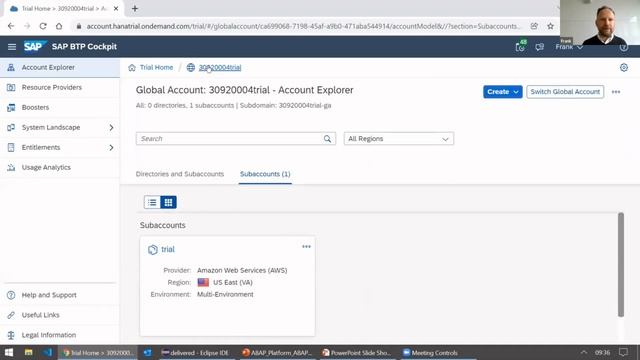Image resolution: width=640 pixels, height=360 pixels.
Task: Open Meeting Controls taskbar item
Action: [431, 353]
